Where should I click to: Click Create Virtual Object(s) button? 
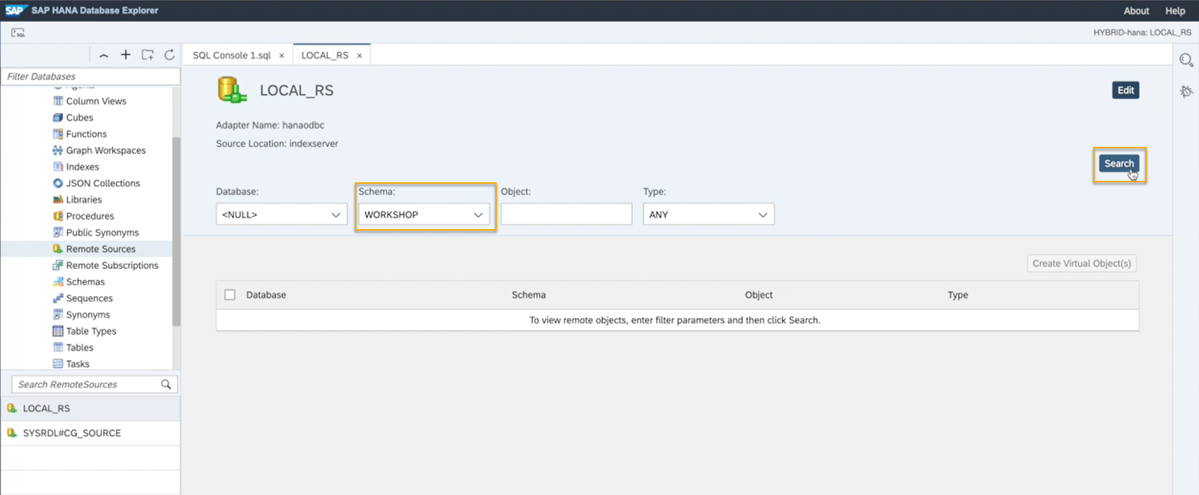(1082, 263)
